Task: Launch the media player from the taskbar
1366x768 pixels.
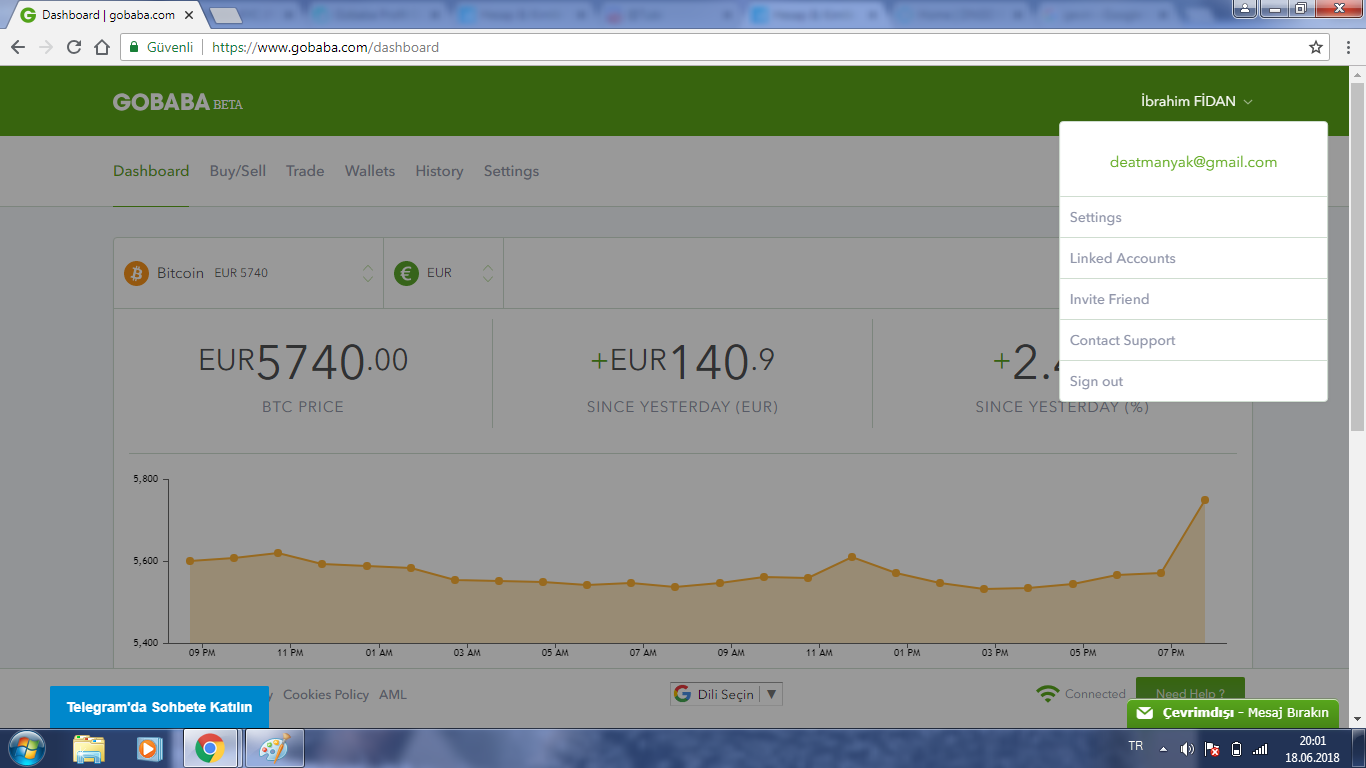Action: click(149, 748)
